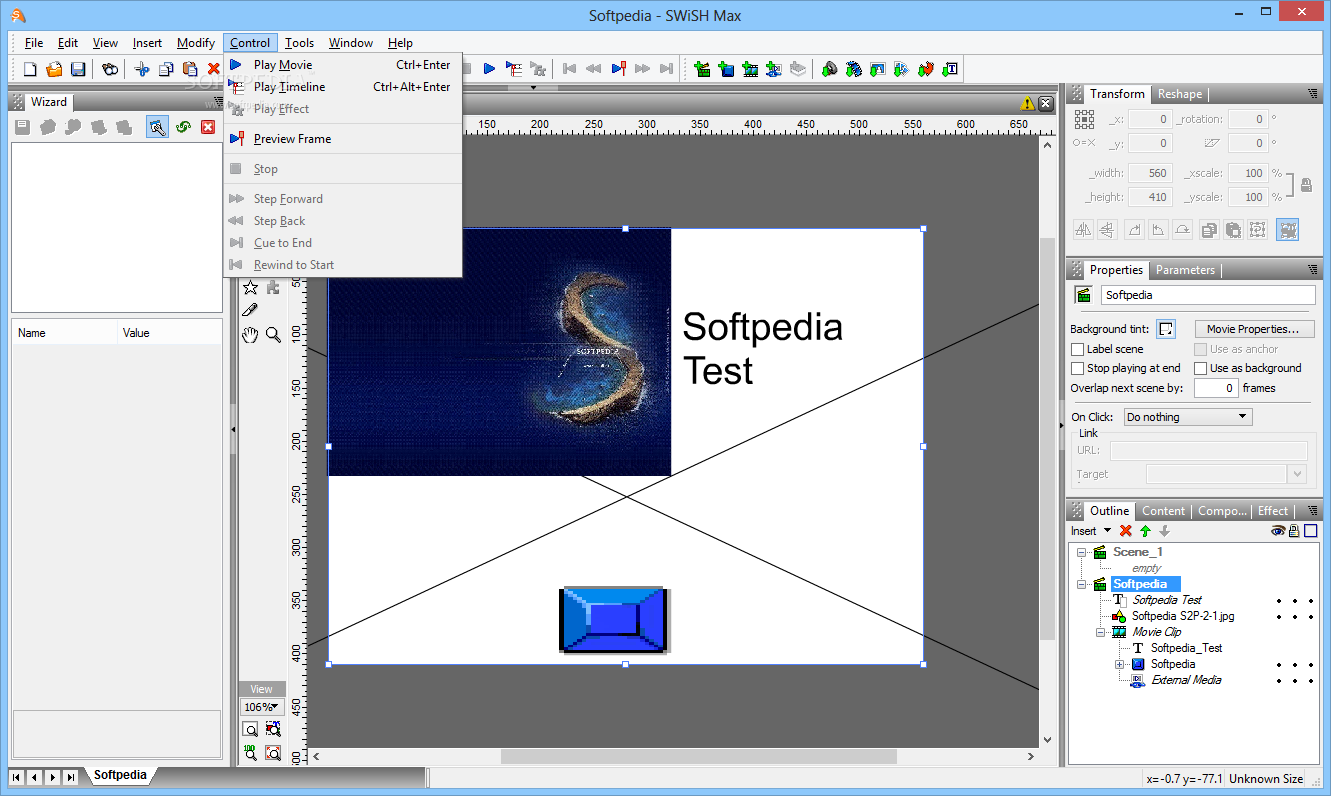Click the Background tint color swatch
Viewport: 1331px width, 796px height.
[1166, 329]
